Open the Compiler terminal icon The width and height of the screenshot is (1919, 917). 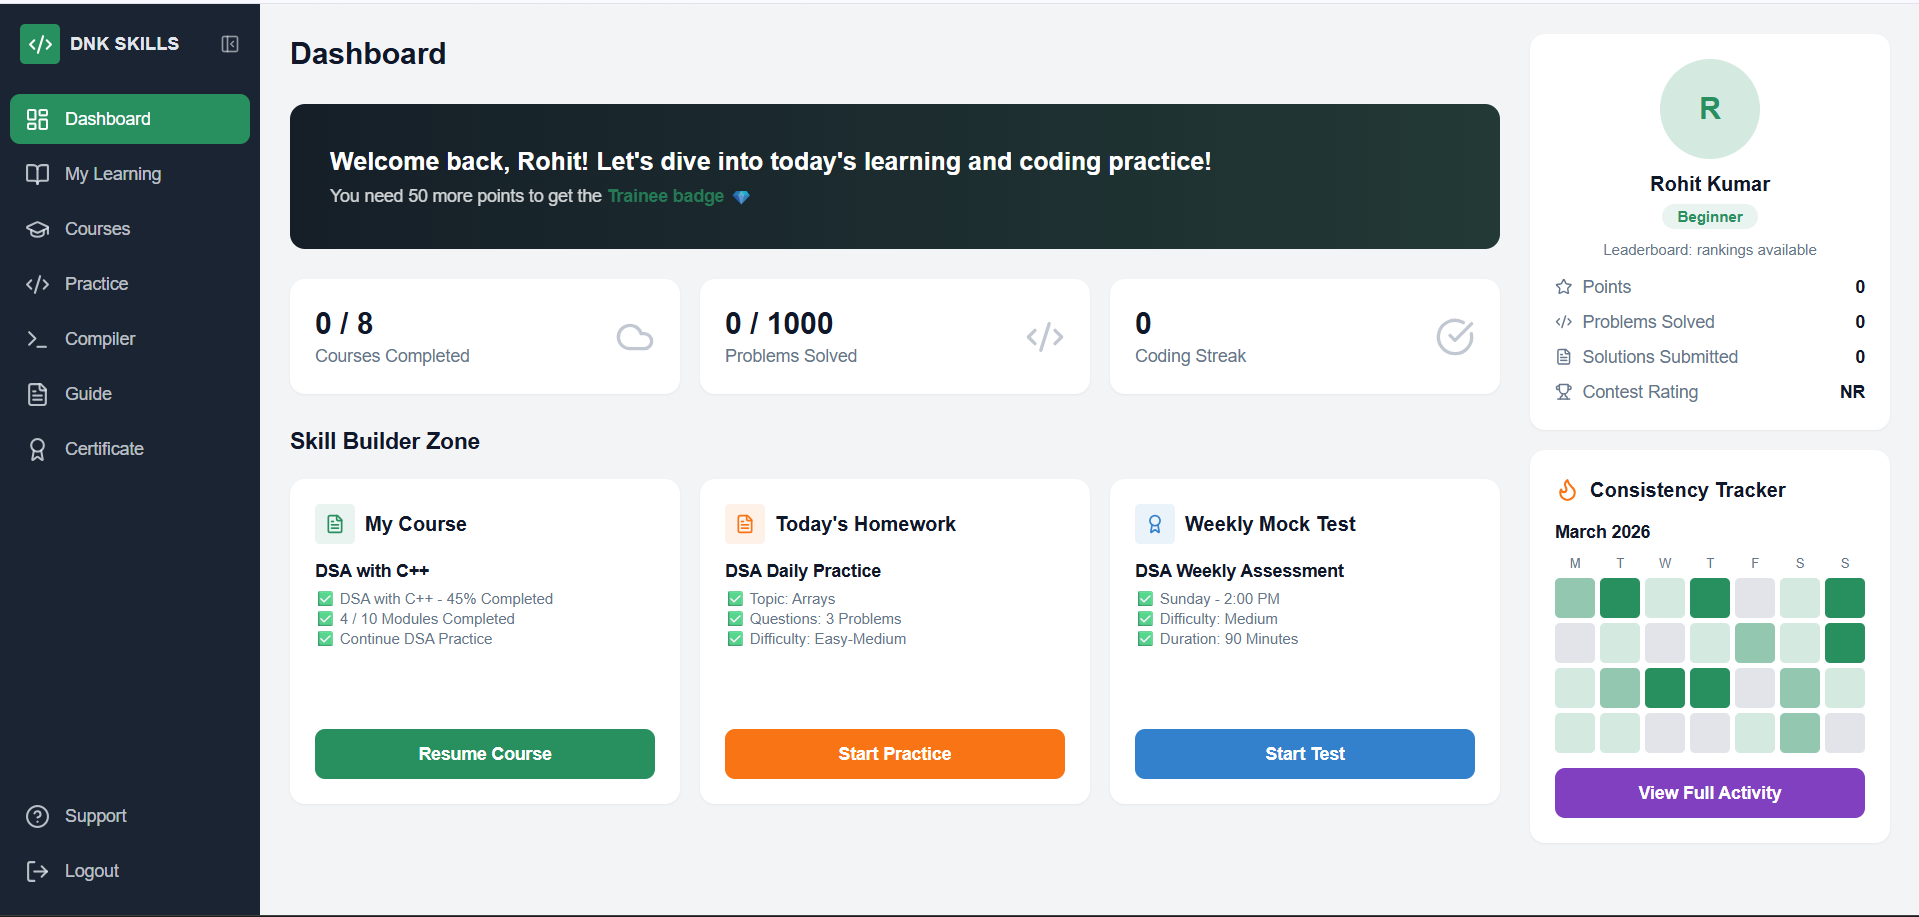[x=38, y=339]
